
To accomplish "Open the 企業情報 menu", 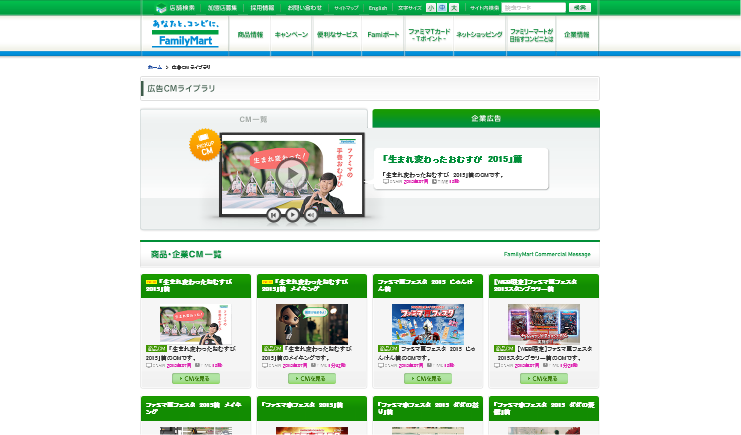I will (x=577, y=35).
